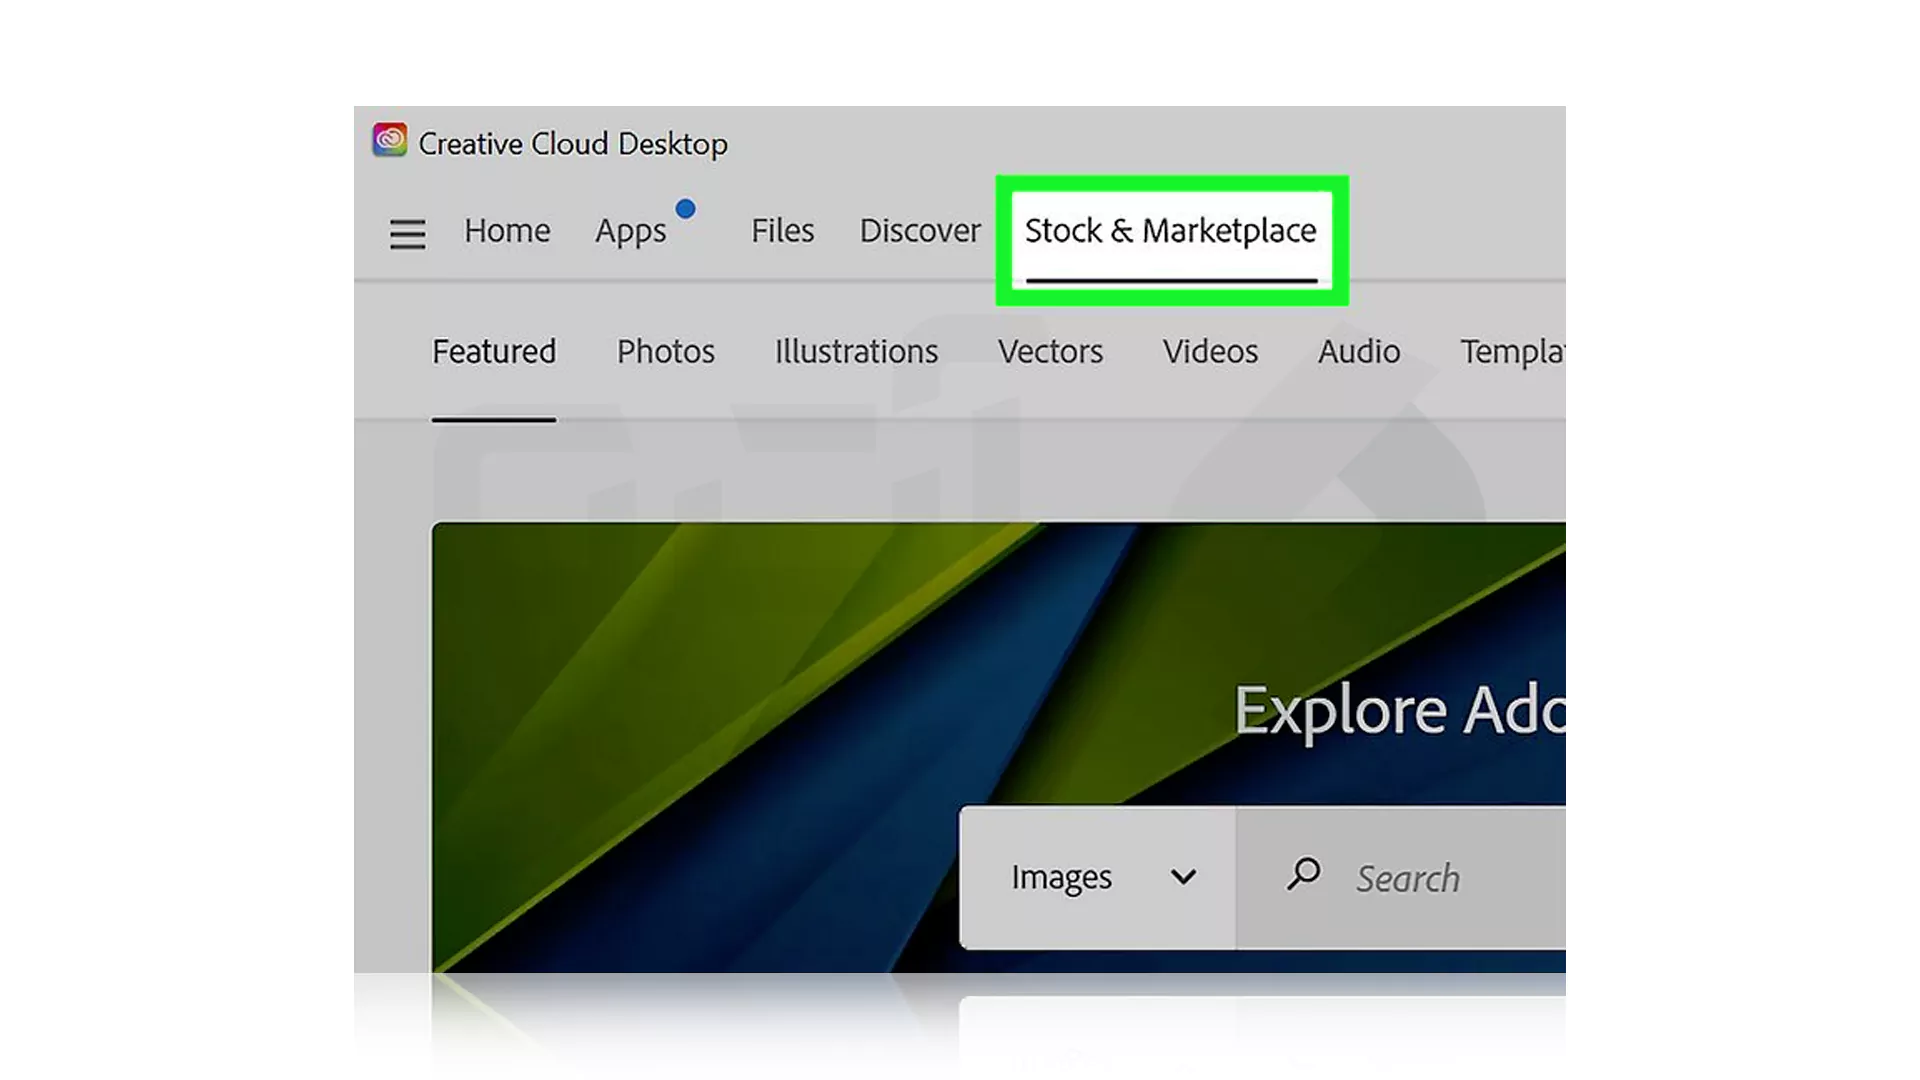Open the Videos category
Image resolution: width=1920 pixels, height=1080 pixels.
1210,352
